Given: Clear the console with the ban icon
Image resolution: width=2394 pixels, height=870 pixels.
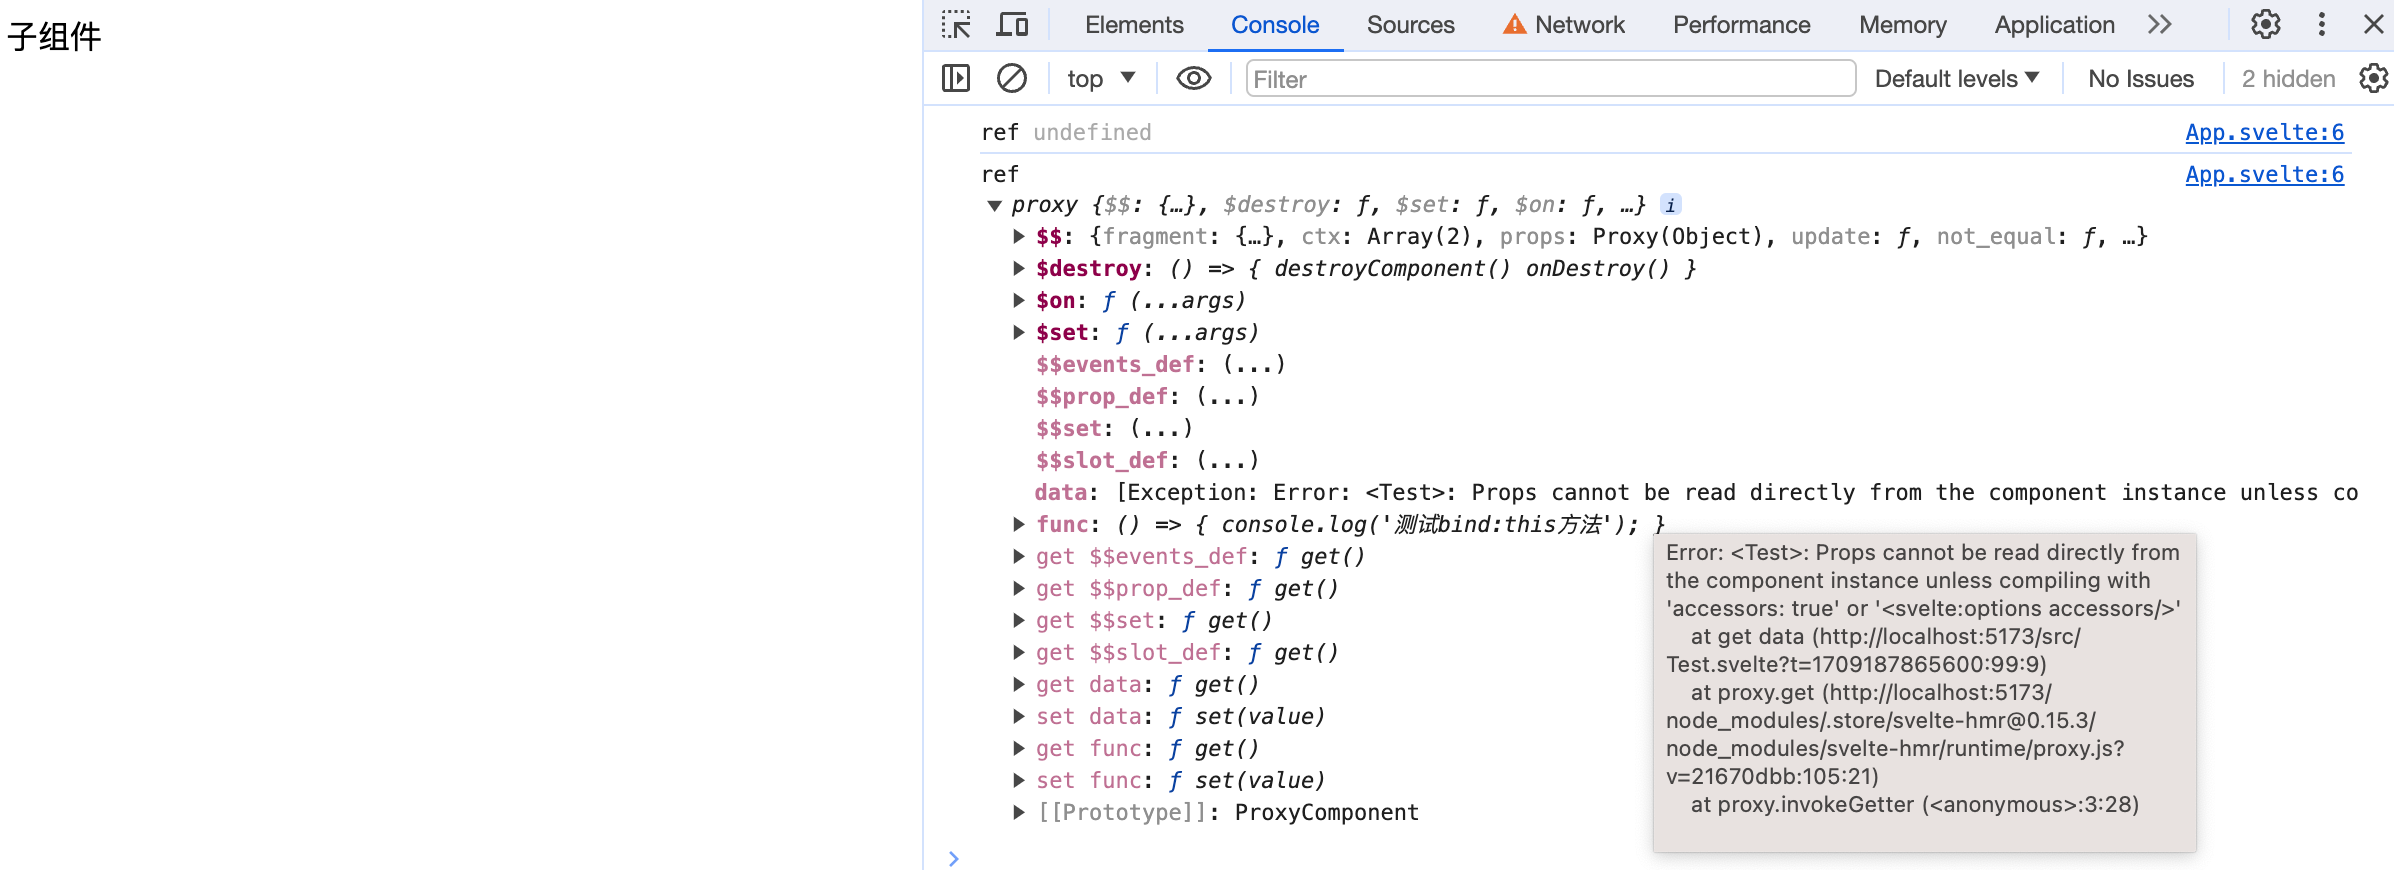Looking at the screenshot, I should [1011, 78].
